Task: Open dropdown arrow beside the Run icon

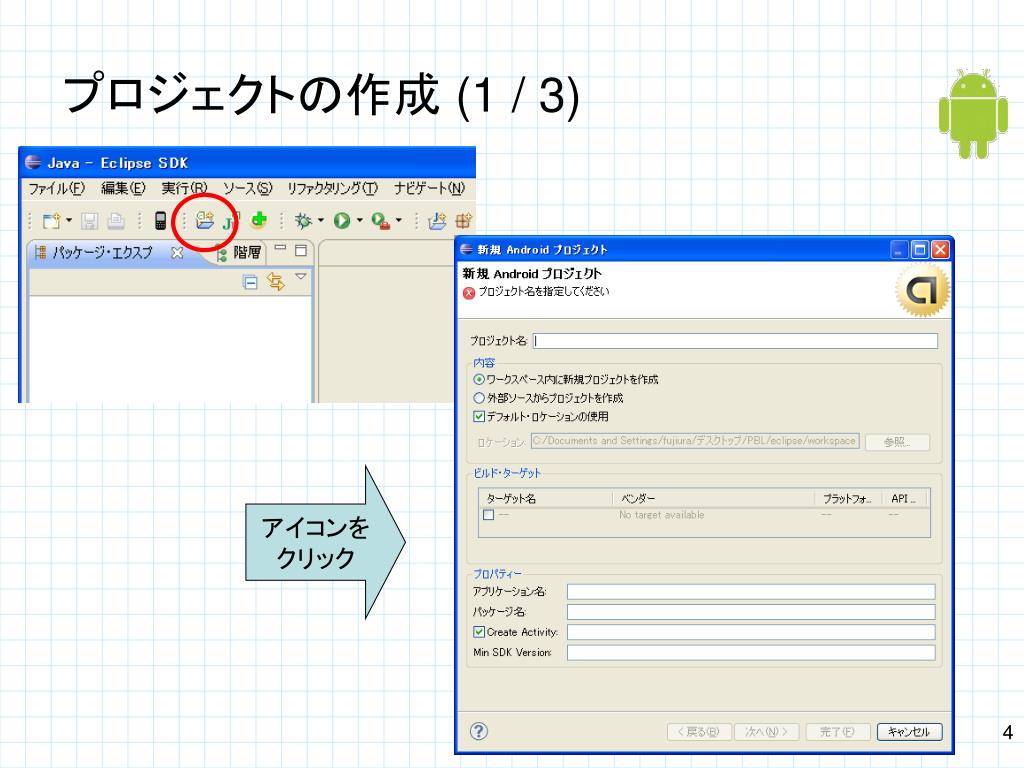Action: 359,221
